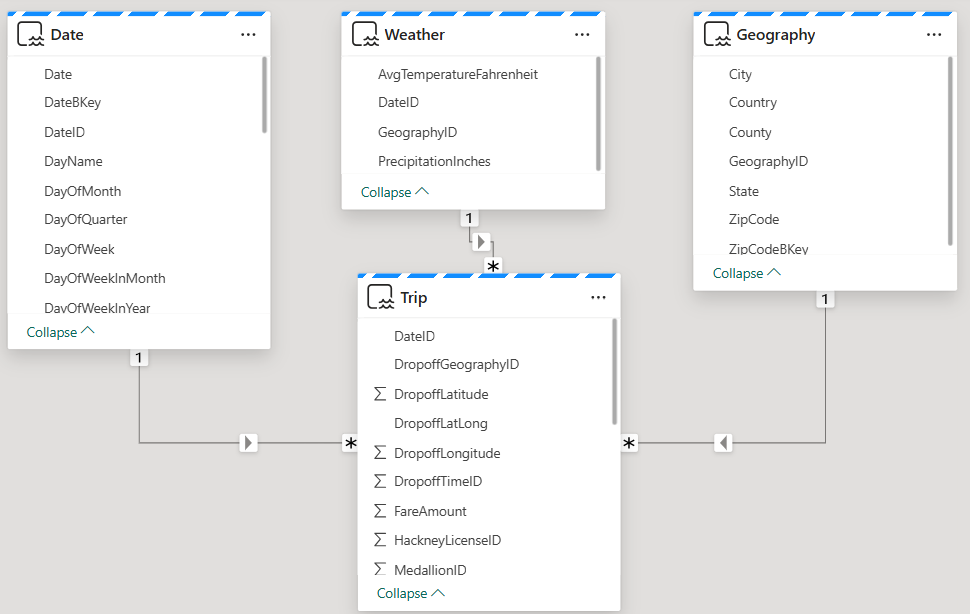This screenshot has height=614, width=970.
Task: Open the Geography table options menu
Action: tap(934, 35)
